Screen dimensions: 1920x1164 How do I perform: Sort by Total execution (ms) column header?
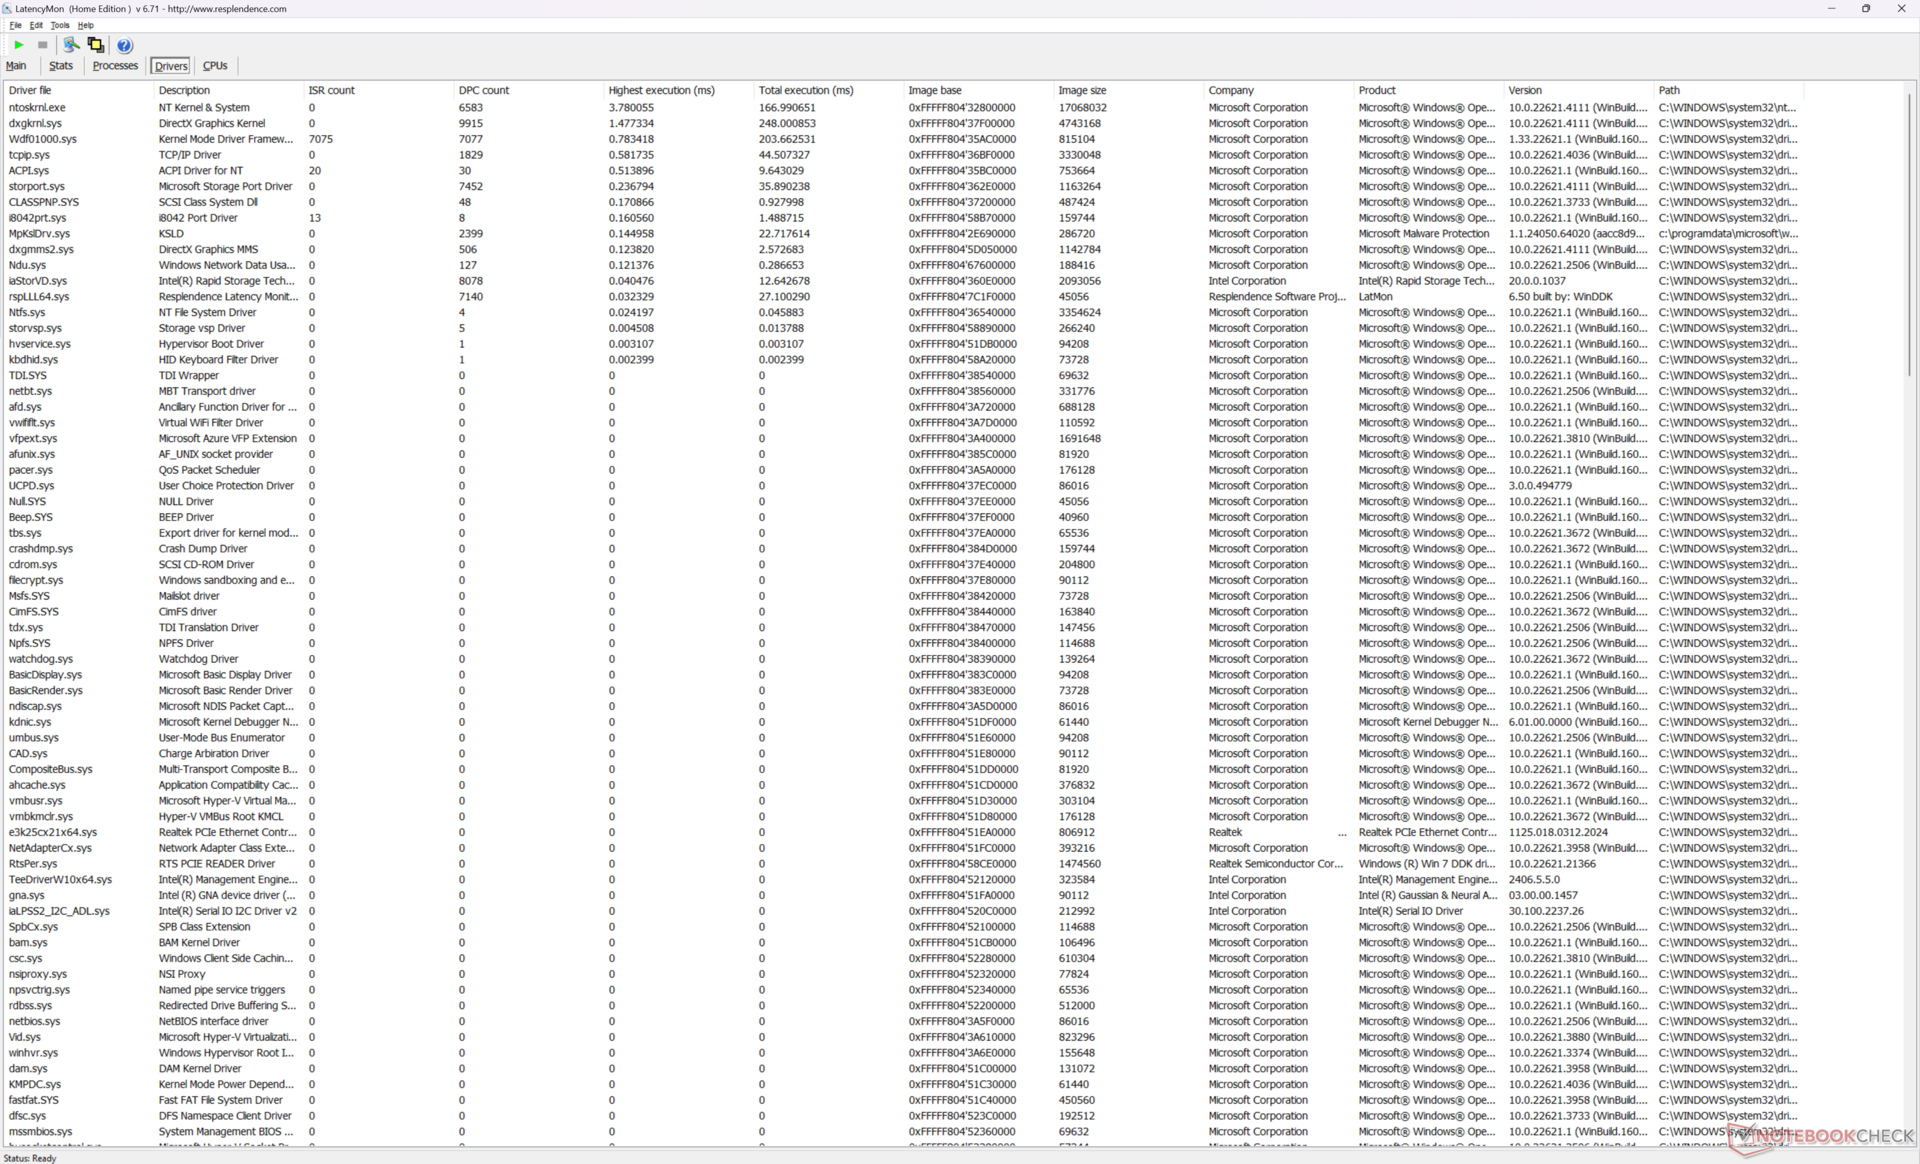[x=805, y=90]
